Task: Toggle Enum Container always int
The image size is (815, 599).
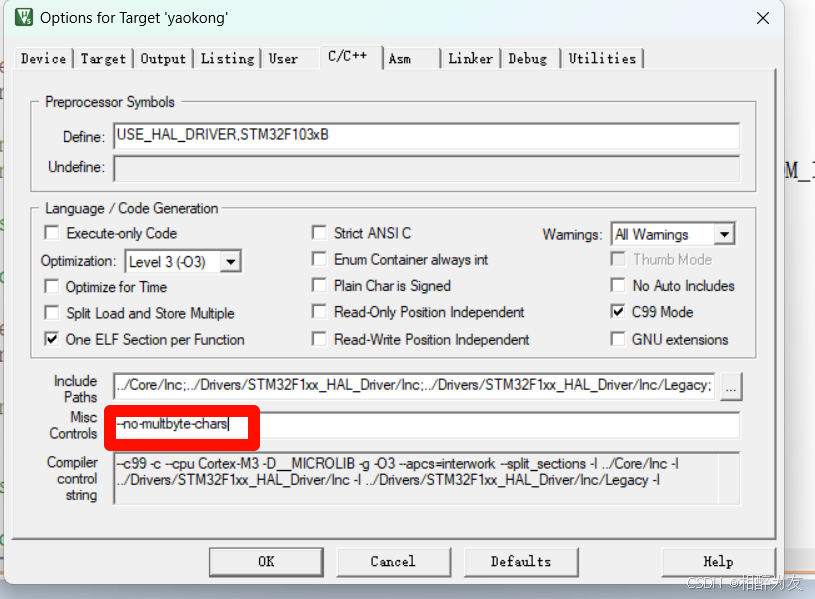Action: click(x=319, y=259)
